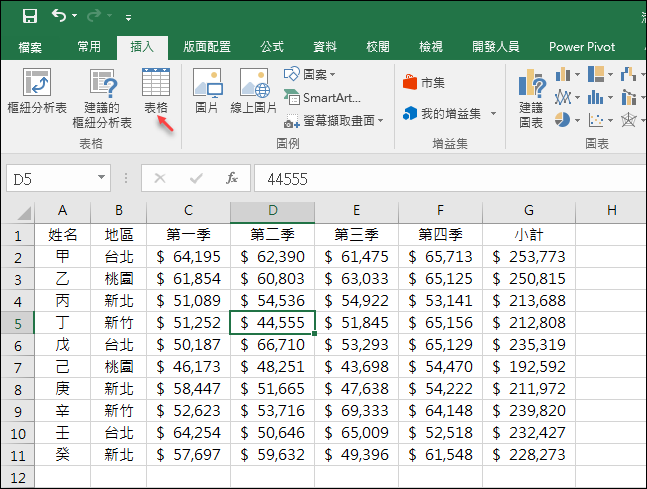The width and height of the screenshot is (647, 489).
Task: Click the Save icon in quick access toolbar
Action: click(30, 16)
